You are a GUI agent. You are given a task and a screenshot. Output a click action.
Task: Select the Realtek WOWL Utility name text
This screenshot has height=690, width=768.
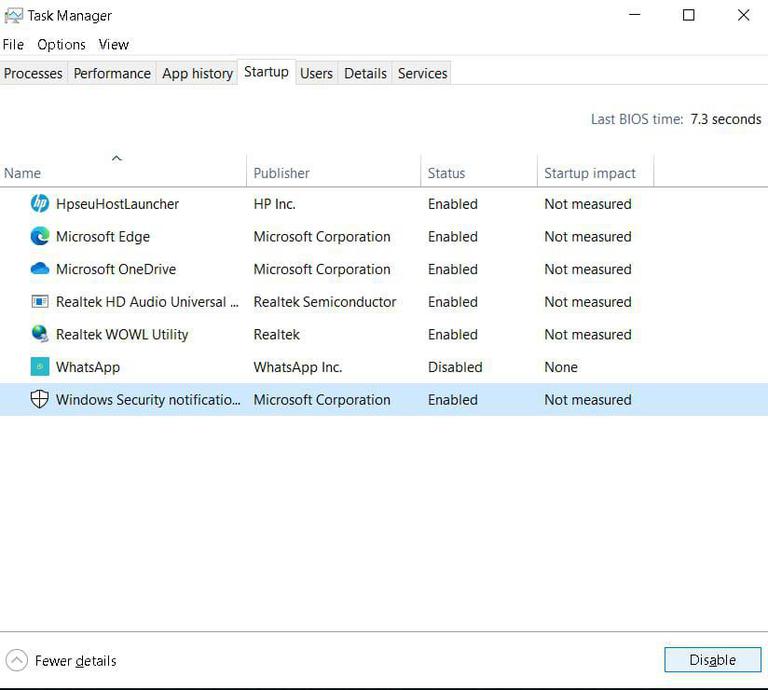click(x=122, y=334)
